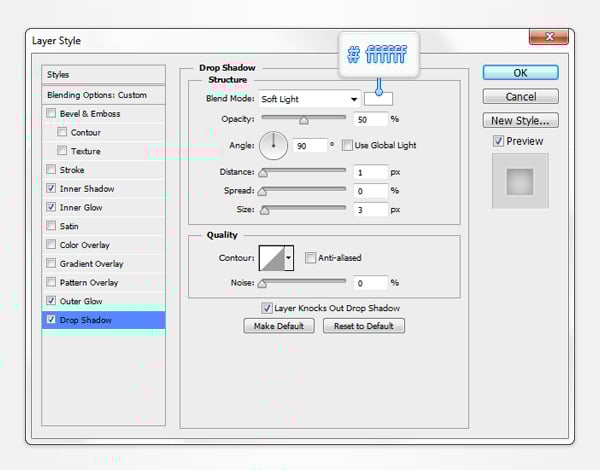Click the Contour curve thumbnail
This screenshot has width=600, height=470.
pos(271,259)
